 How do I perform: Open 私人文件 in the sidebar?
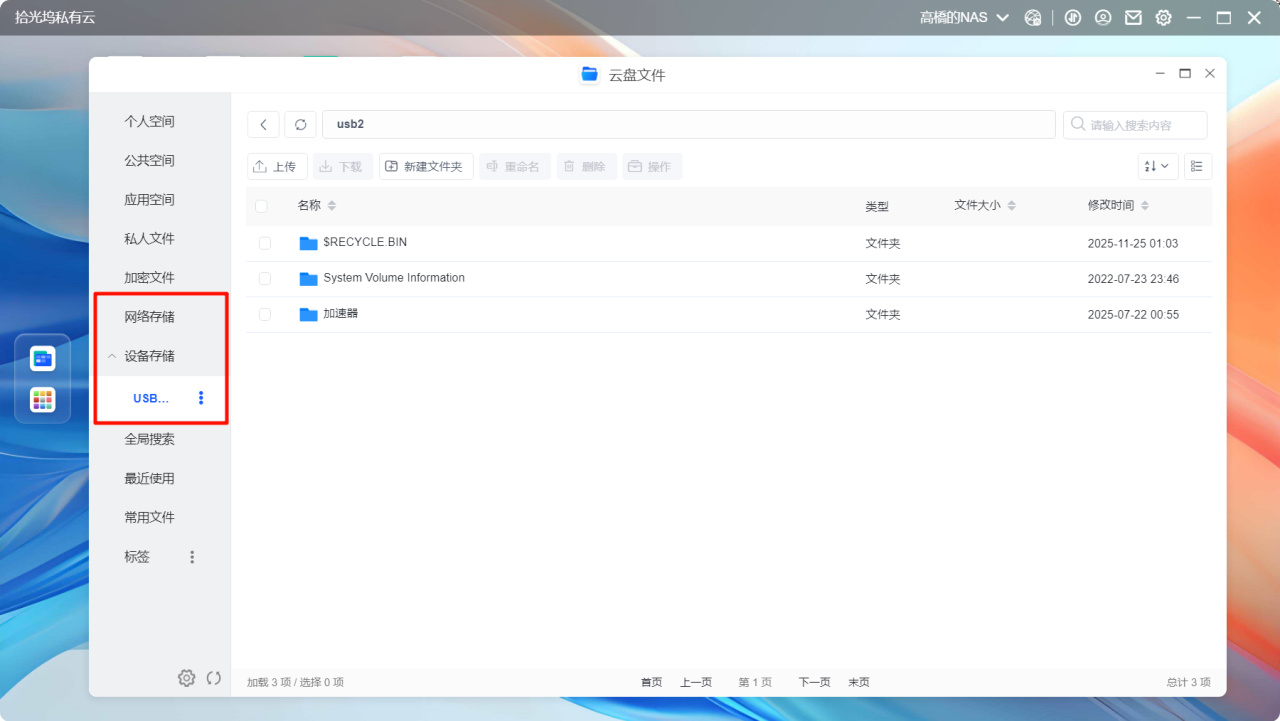(x=149, y=238)
